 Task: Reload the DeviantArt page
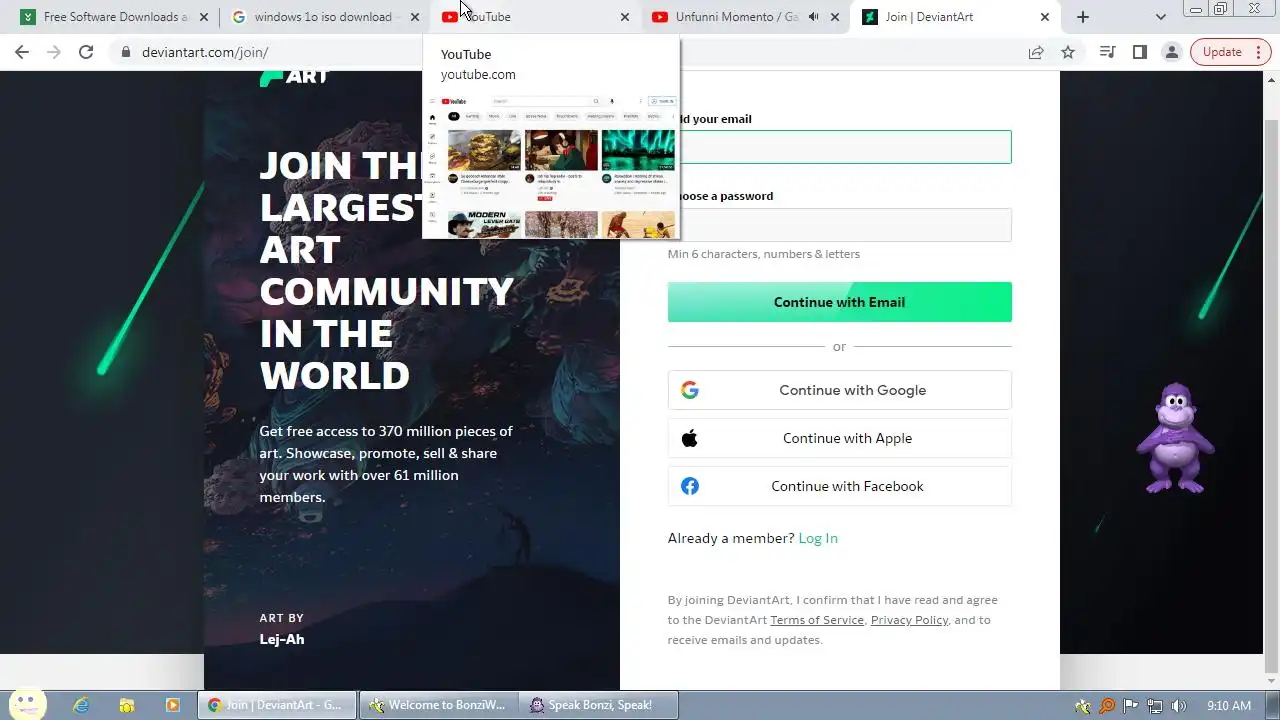(x=86, y=52)
